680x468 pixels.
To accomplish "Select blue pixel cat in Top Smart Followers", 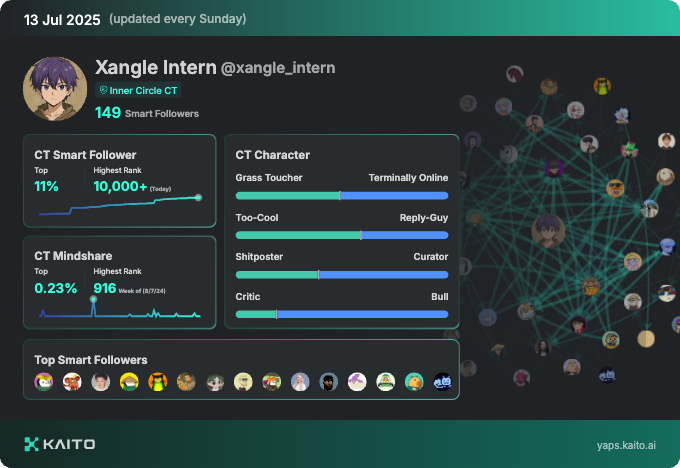I will 442,382.
